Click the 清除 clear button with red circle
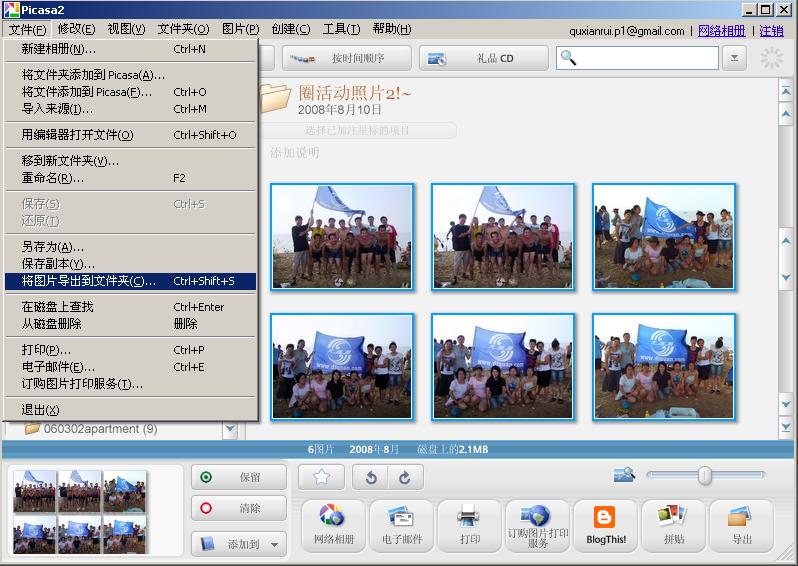The width and height of the screenshot is (798, 566). click(x=239, y=508)
